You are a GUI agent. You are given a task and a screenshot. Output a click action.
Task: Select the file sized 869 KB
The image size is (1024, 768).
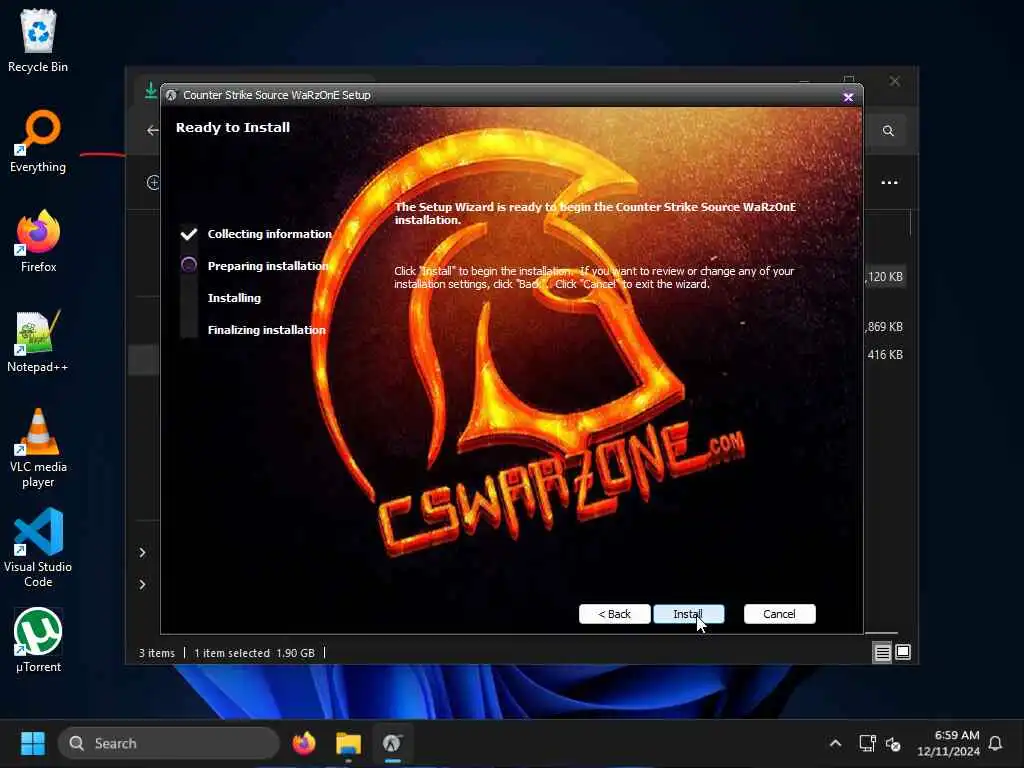(x=885, y=327)
